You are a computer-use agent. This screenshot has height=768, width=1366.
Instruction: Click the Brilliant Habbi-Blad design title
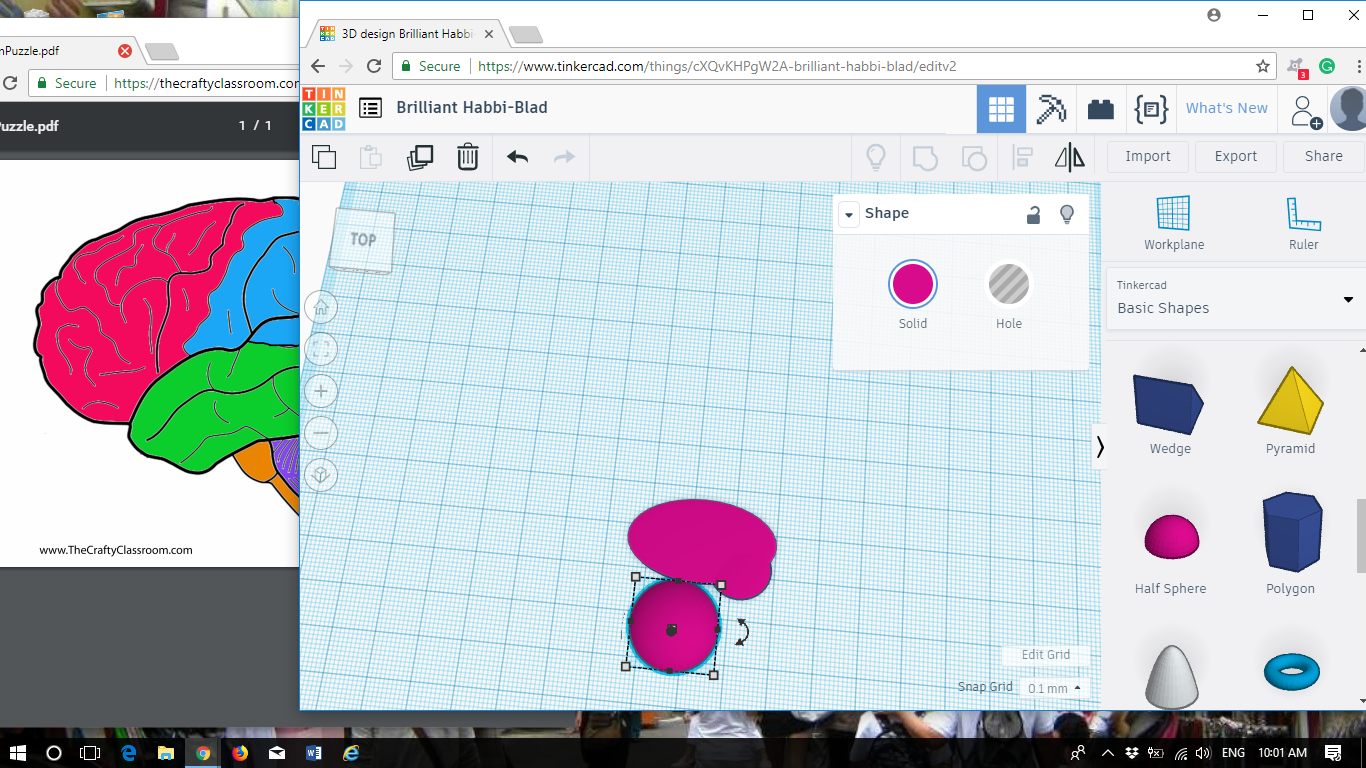click(472, 107)
